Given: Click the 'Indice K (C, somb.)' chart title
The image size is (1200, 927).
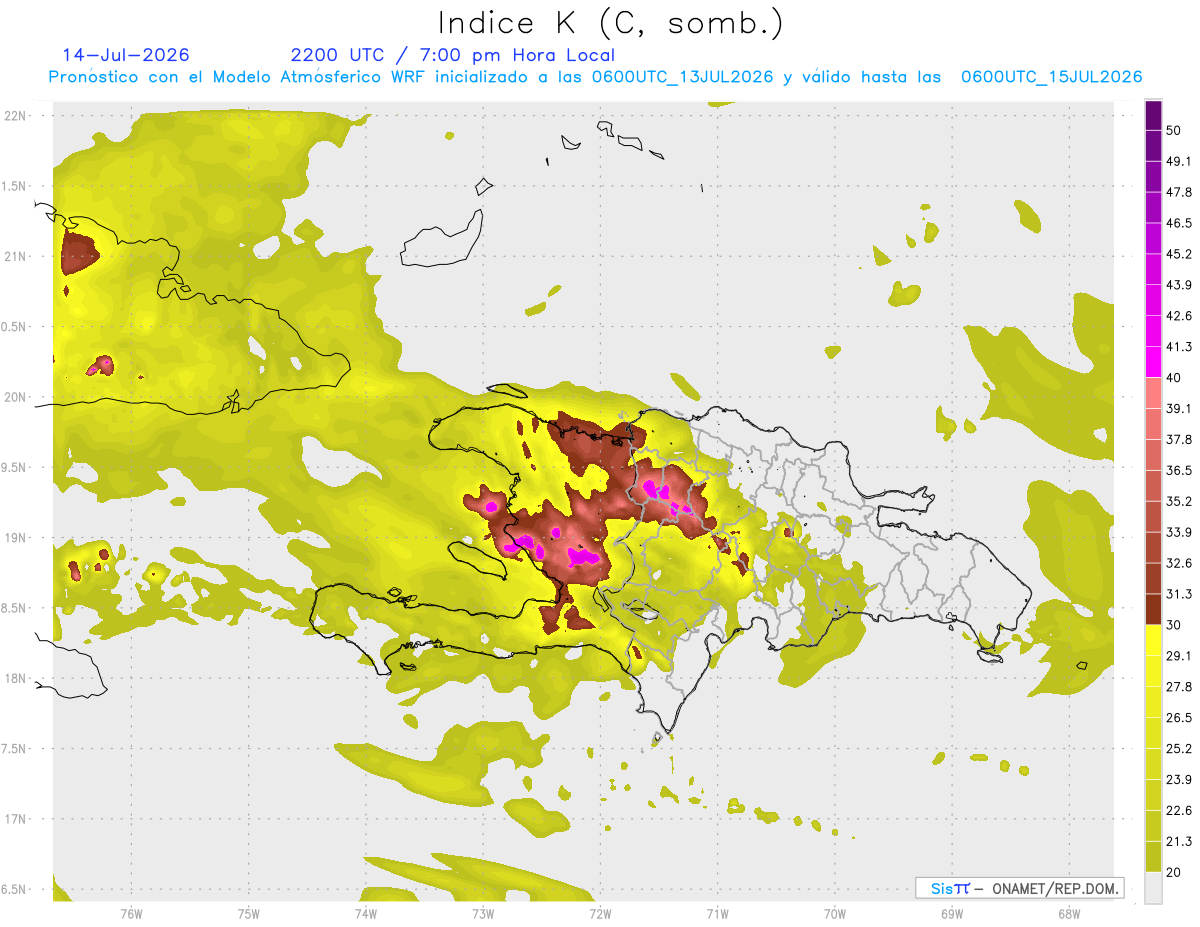Looking at the screenshot, I should tap(611, 24).
